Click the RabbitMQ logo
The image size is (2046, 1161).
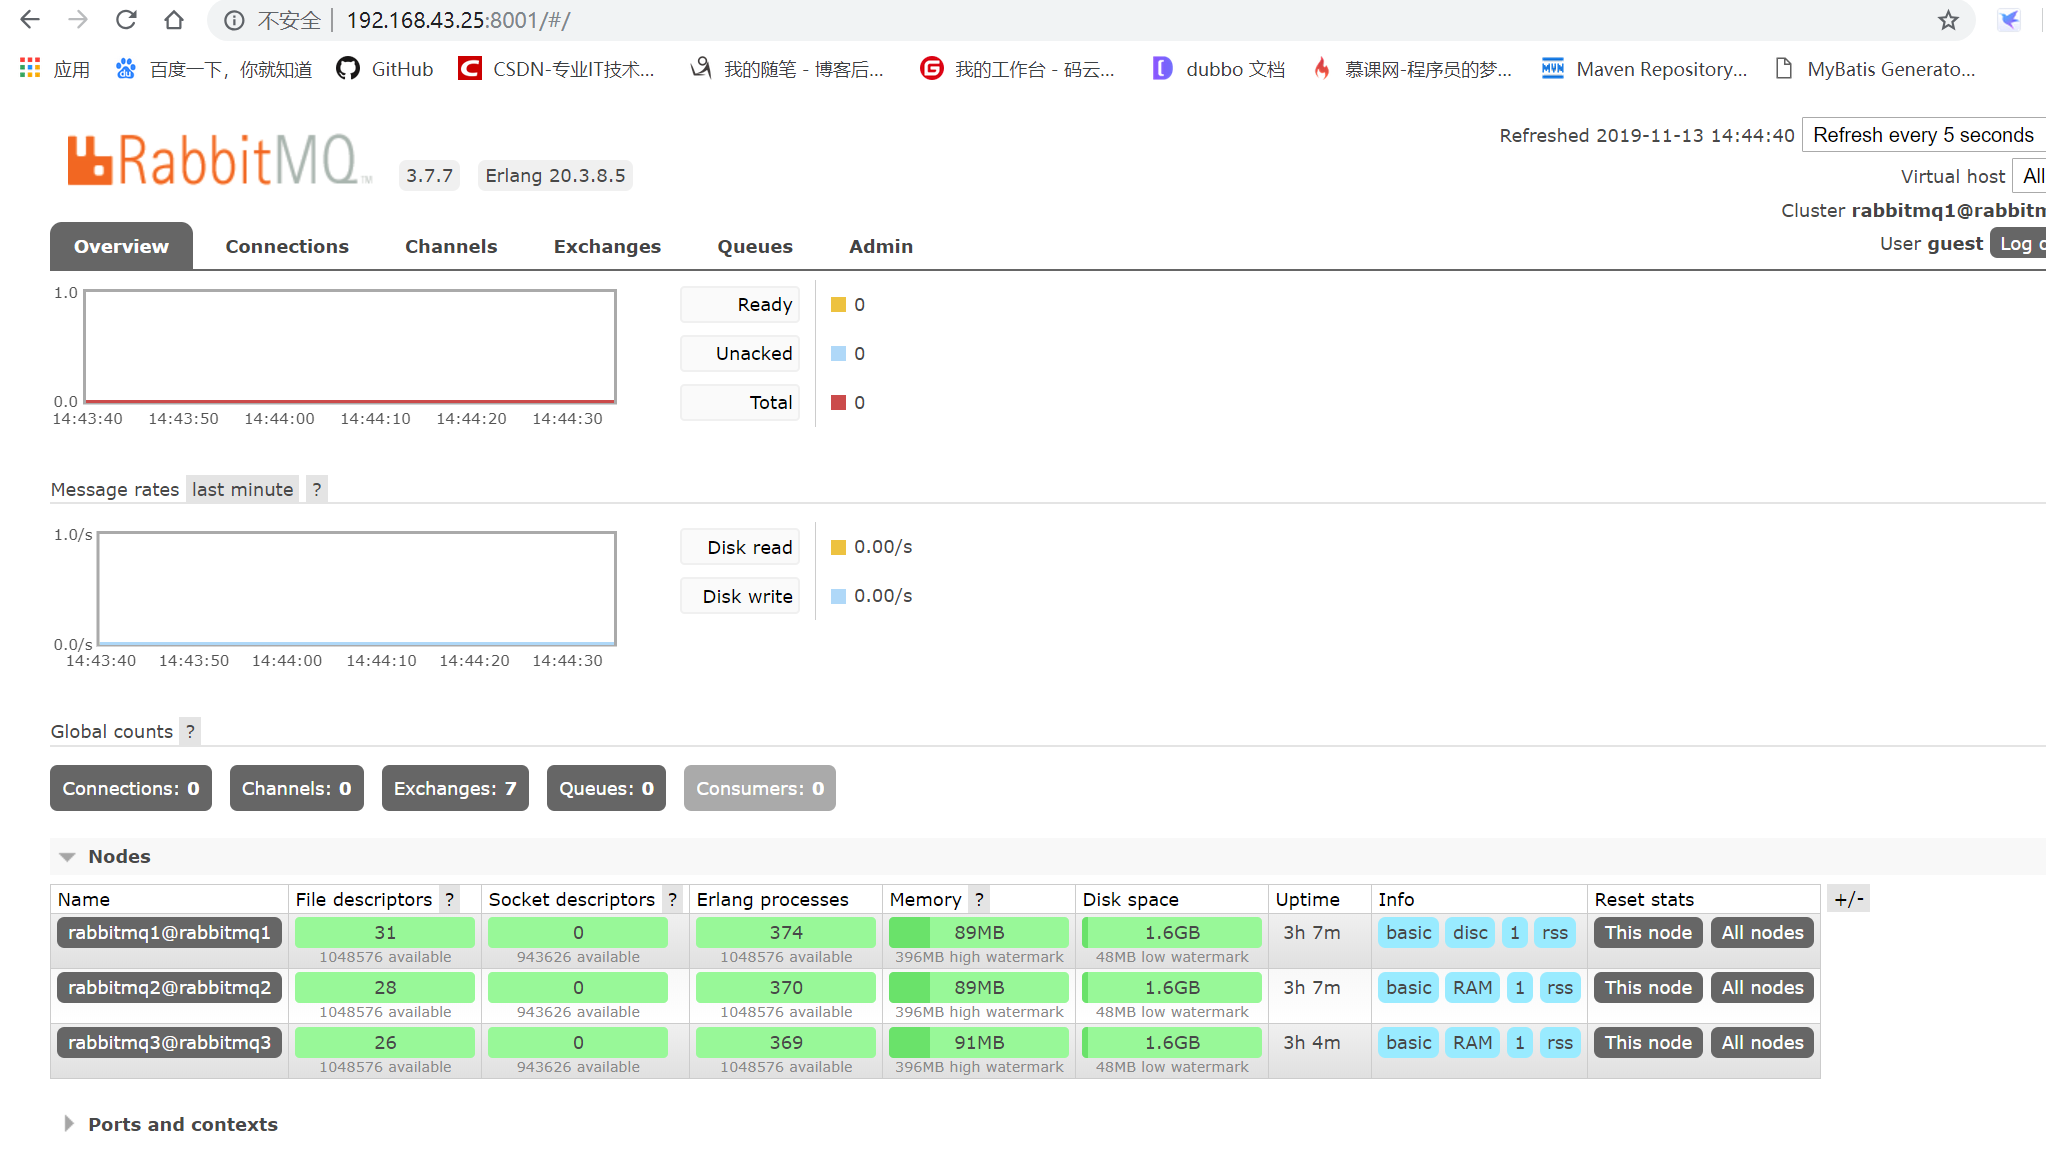[213, 161]
